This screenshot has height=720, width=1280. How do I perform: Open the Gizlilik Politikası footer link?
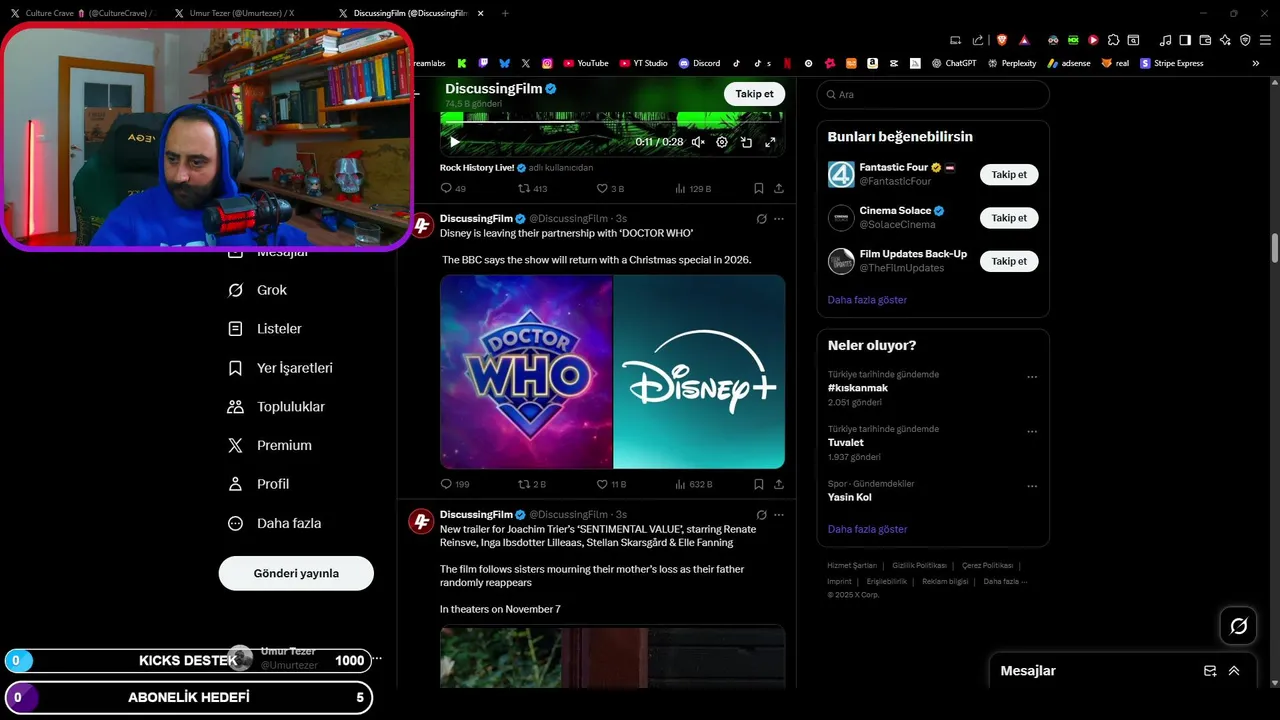pyautogui.click(x=919, y=566)
